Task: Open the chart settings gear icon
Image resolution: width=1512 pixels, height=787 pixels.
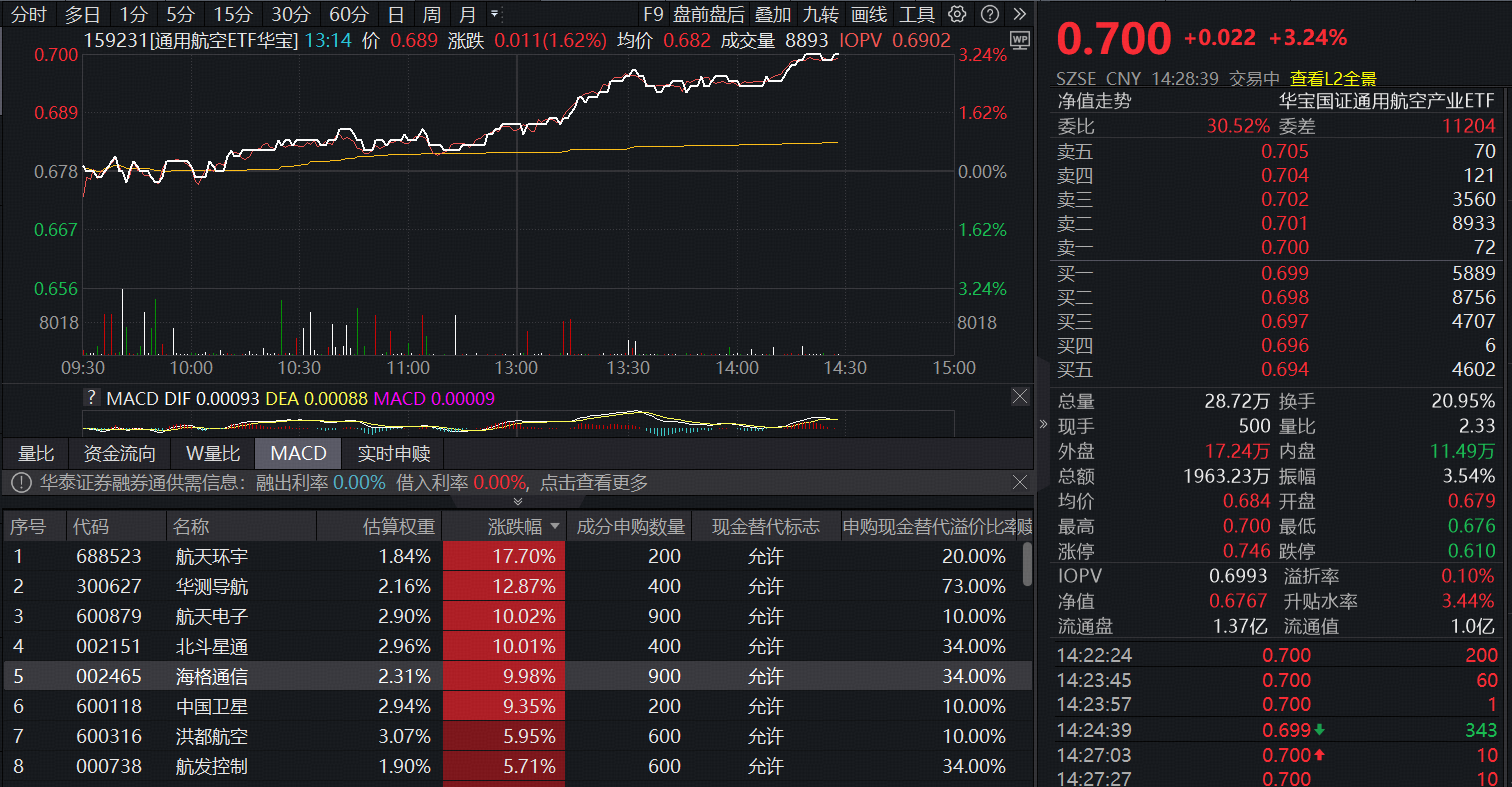Action: click(957, 14)
